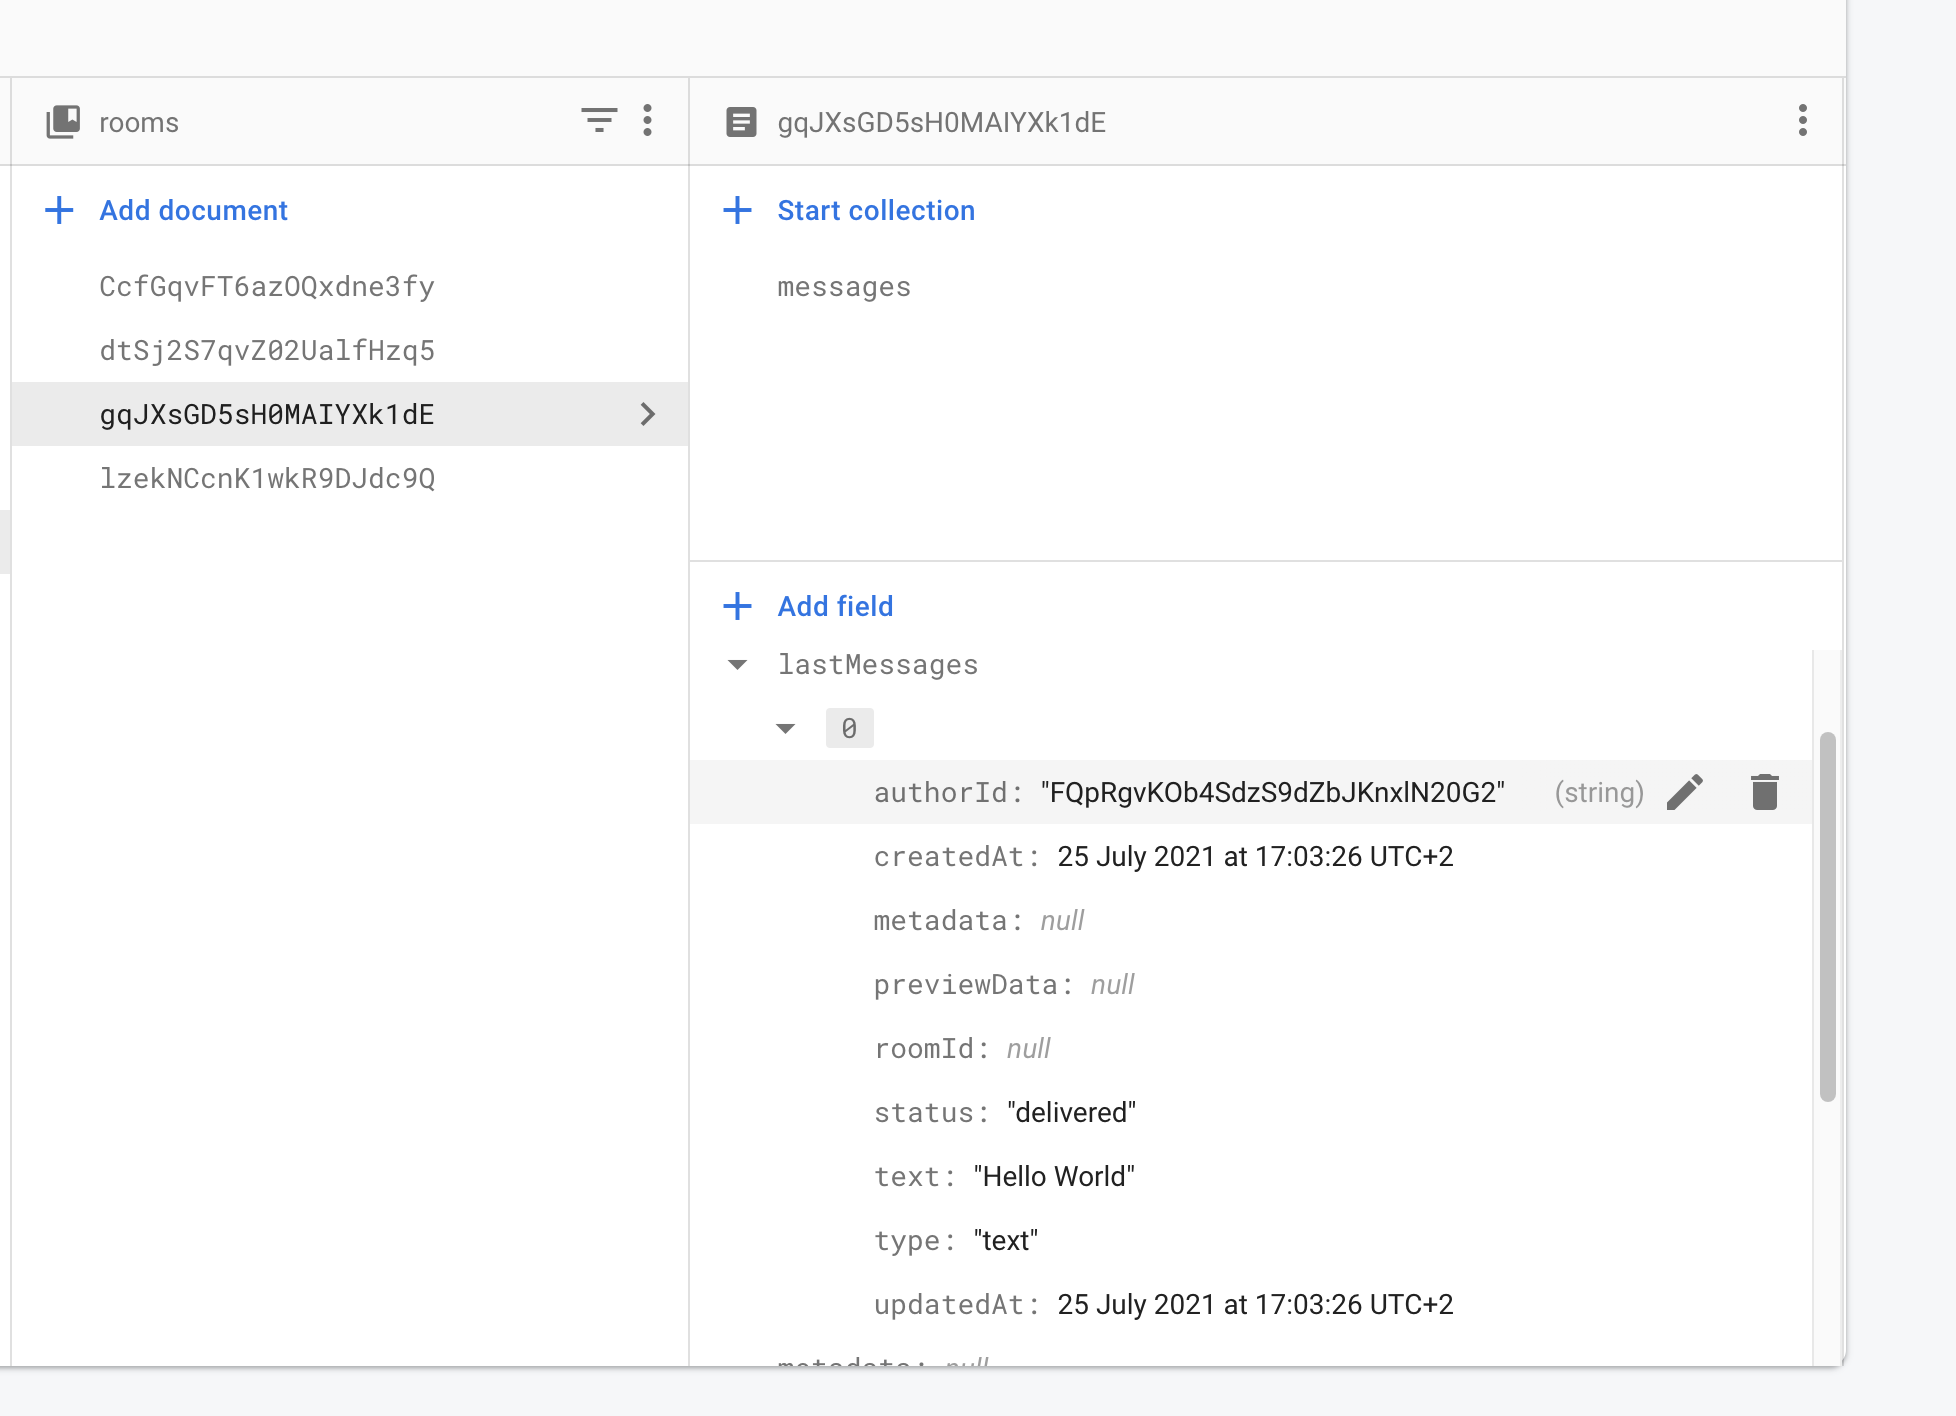Collapse the lastMessages field

737,664
